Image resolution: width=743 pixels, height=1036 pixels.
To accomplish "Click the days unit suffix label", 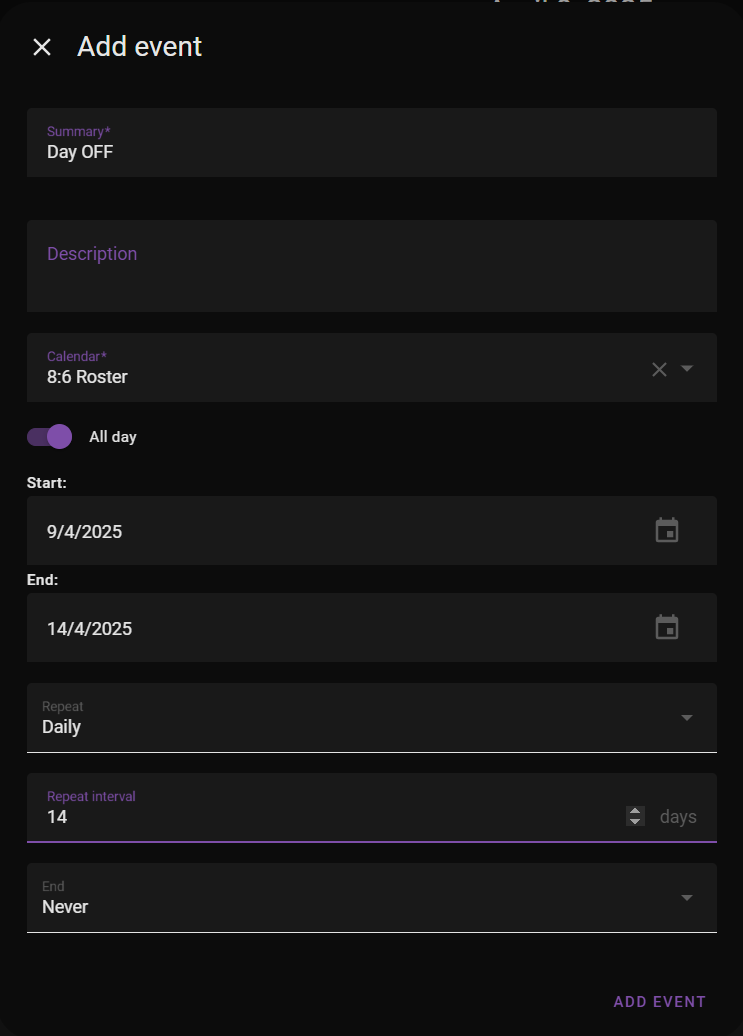I will pyautogui.click(x=678, y=817).
